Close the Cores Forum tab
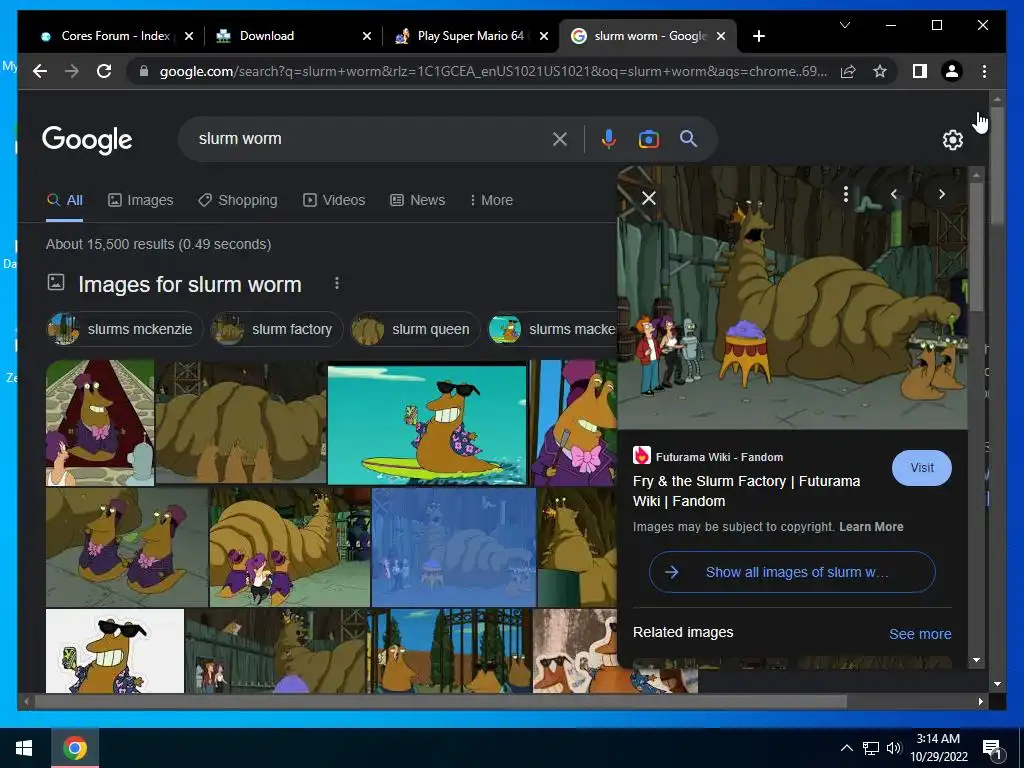The width and height of the screenshot is (1024, 768). tap(189, 36)
